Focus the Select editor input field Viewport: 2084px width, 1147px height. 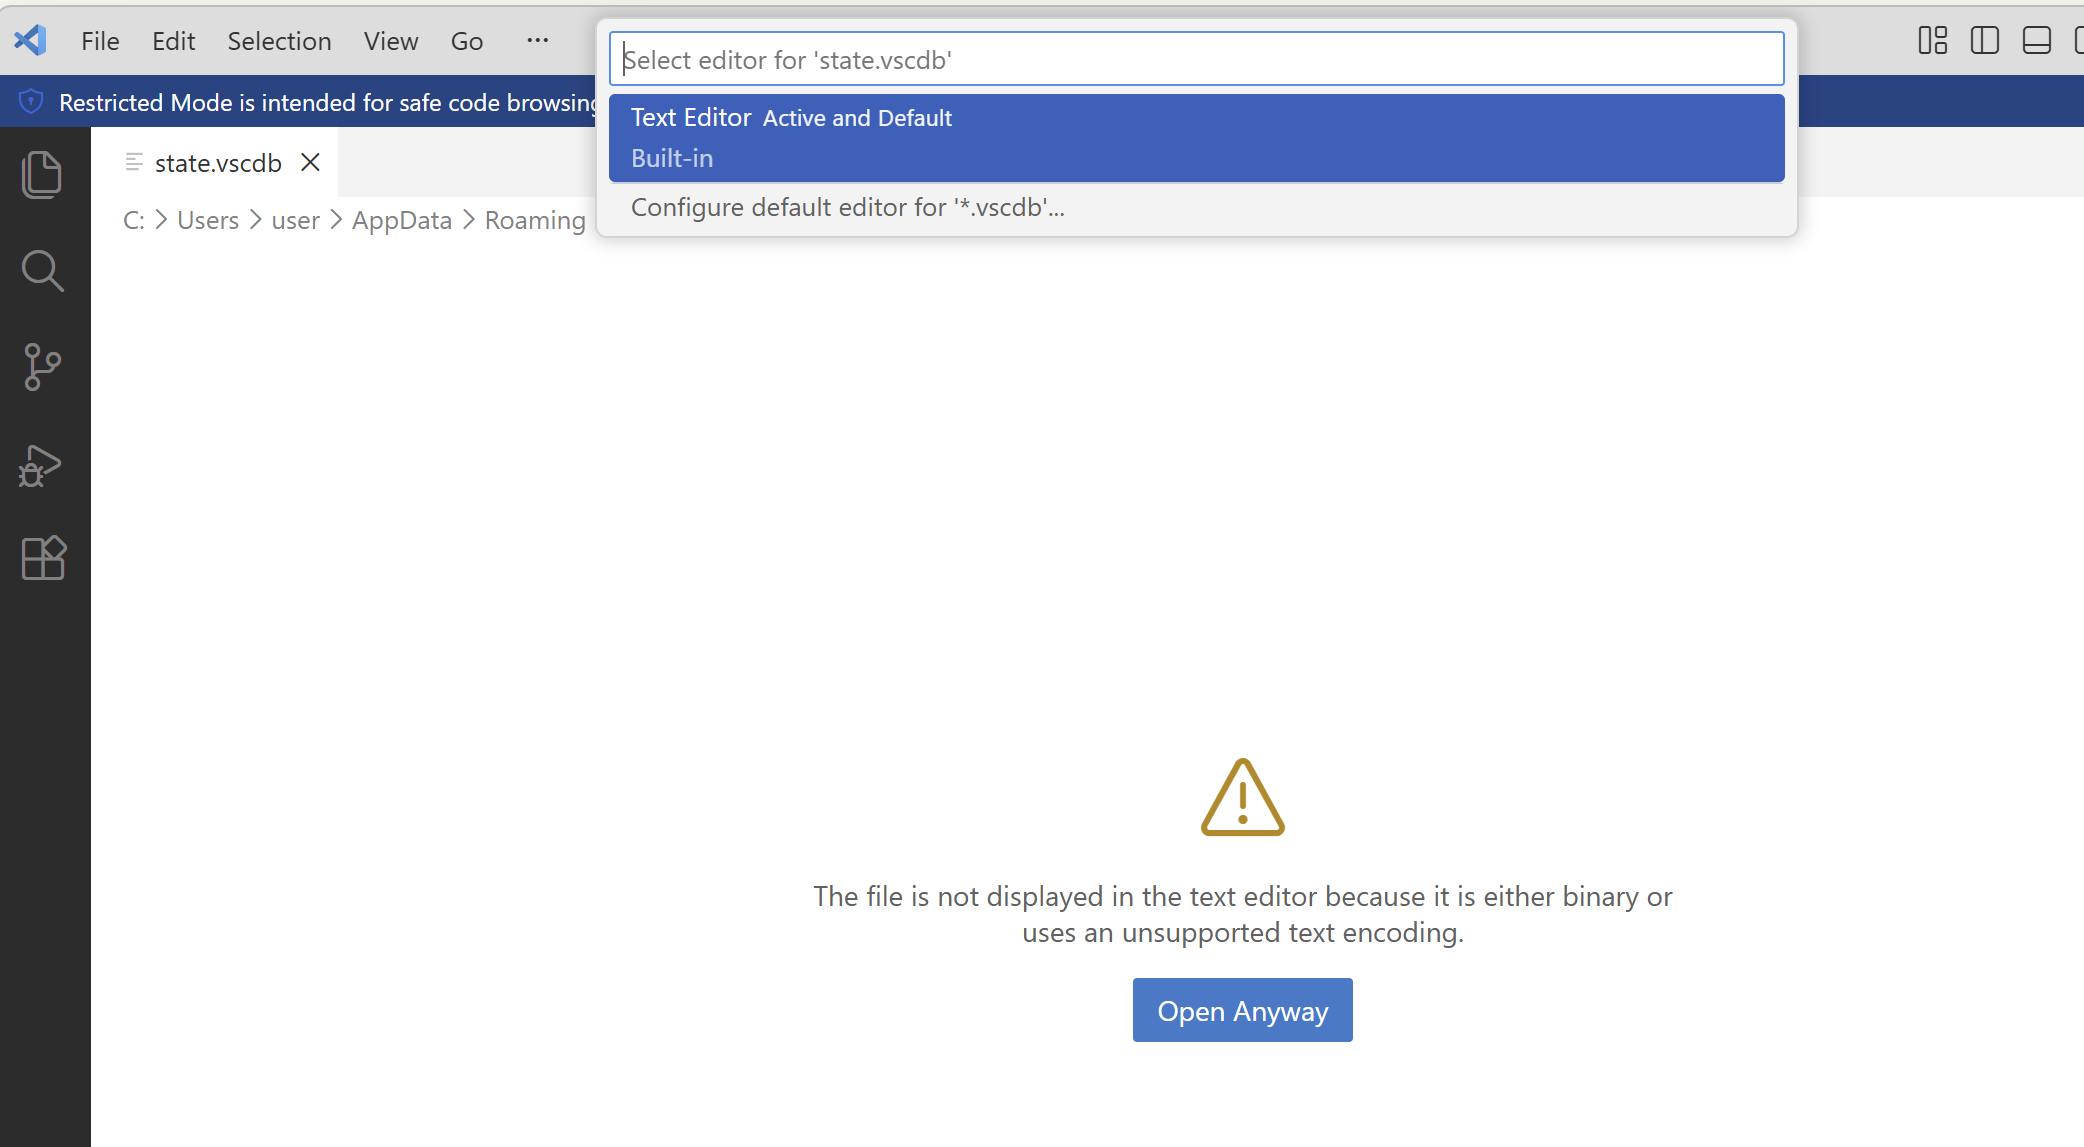point(1195,59)
